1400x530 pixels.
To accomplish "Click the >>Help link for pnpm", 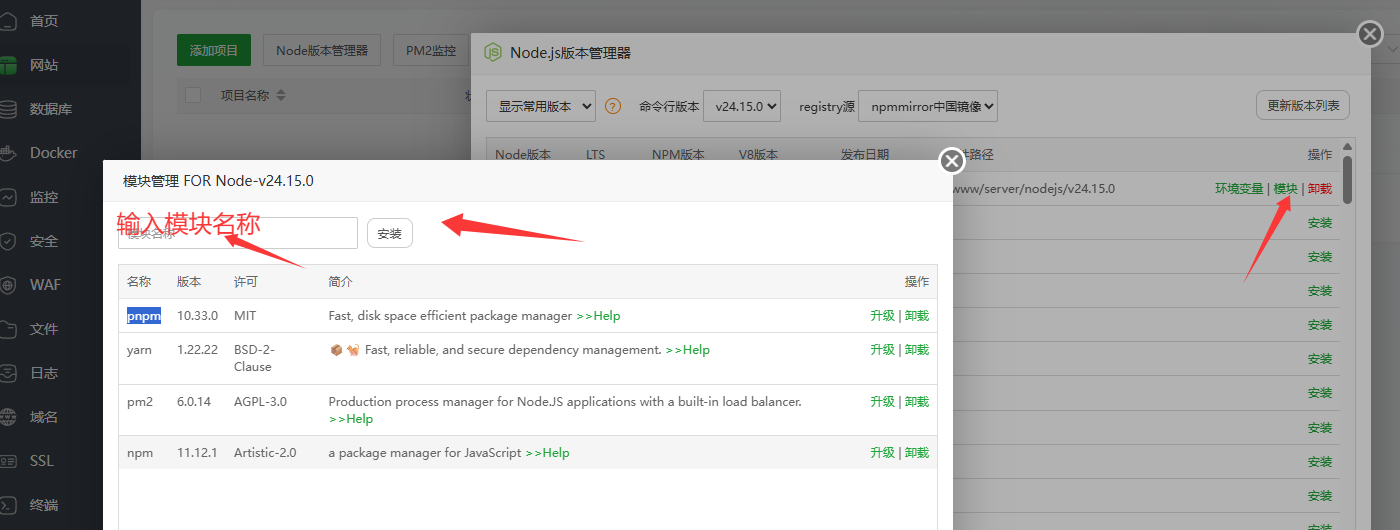I will 598,316.
